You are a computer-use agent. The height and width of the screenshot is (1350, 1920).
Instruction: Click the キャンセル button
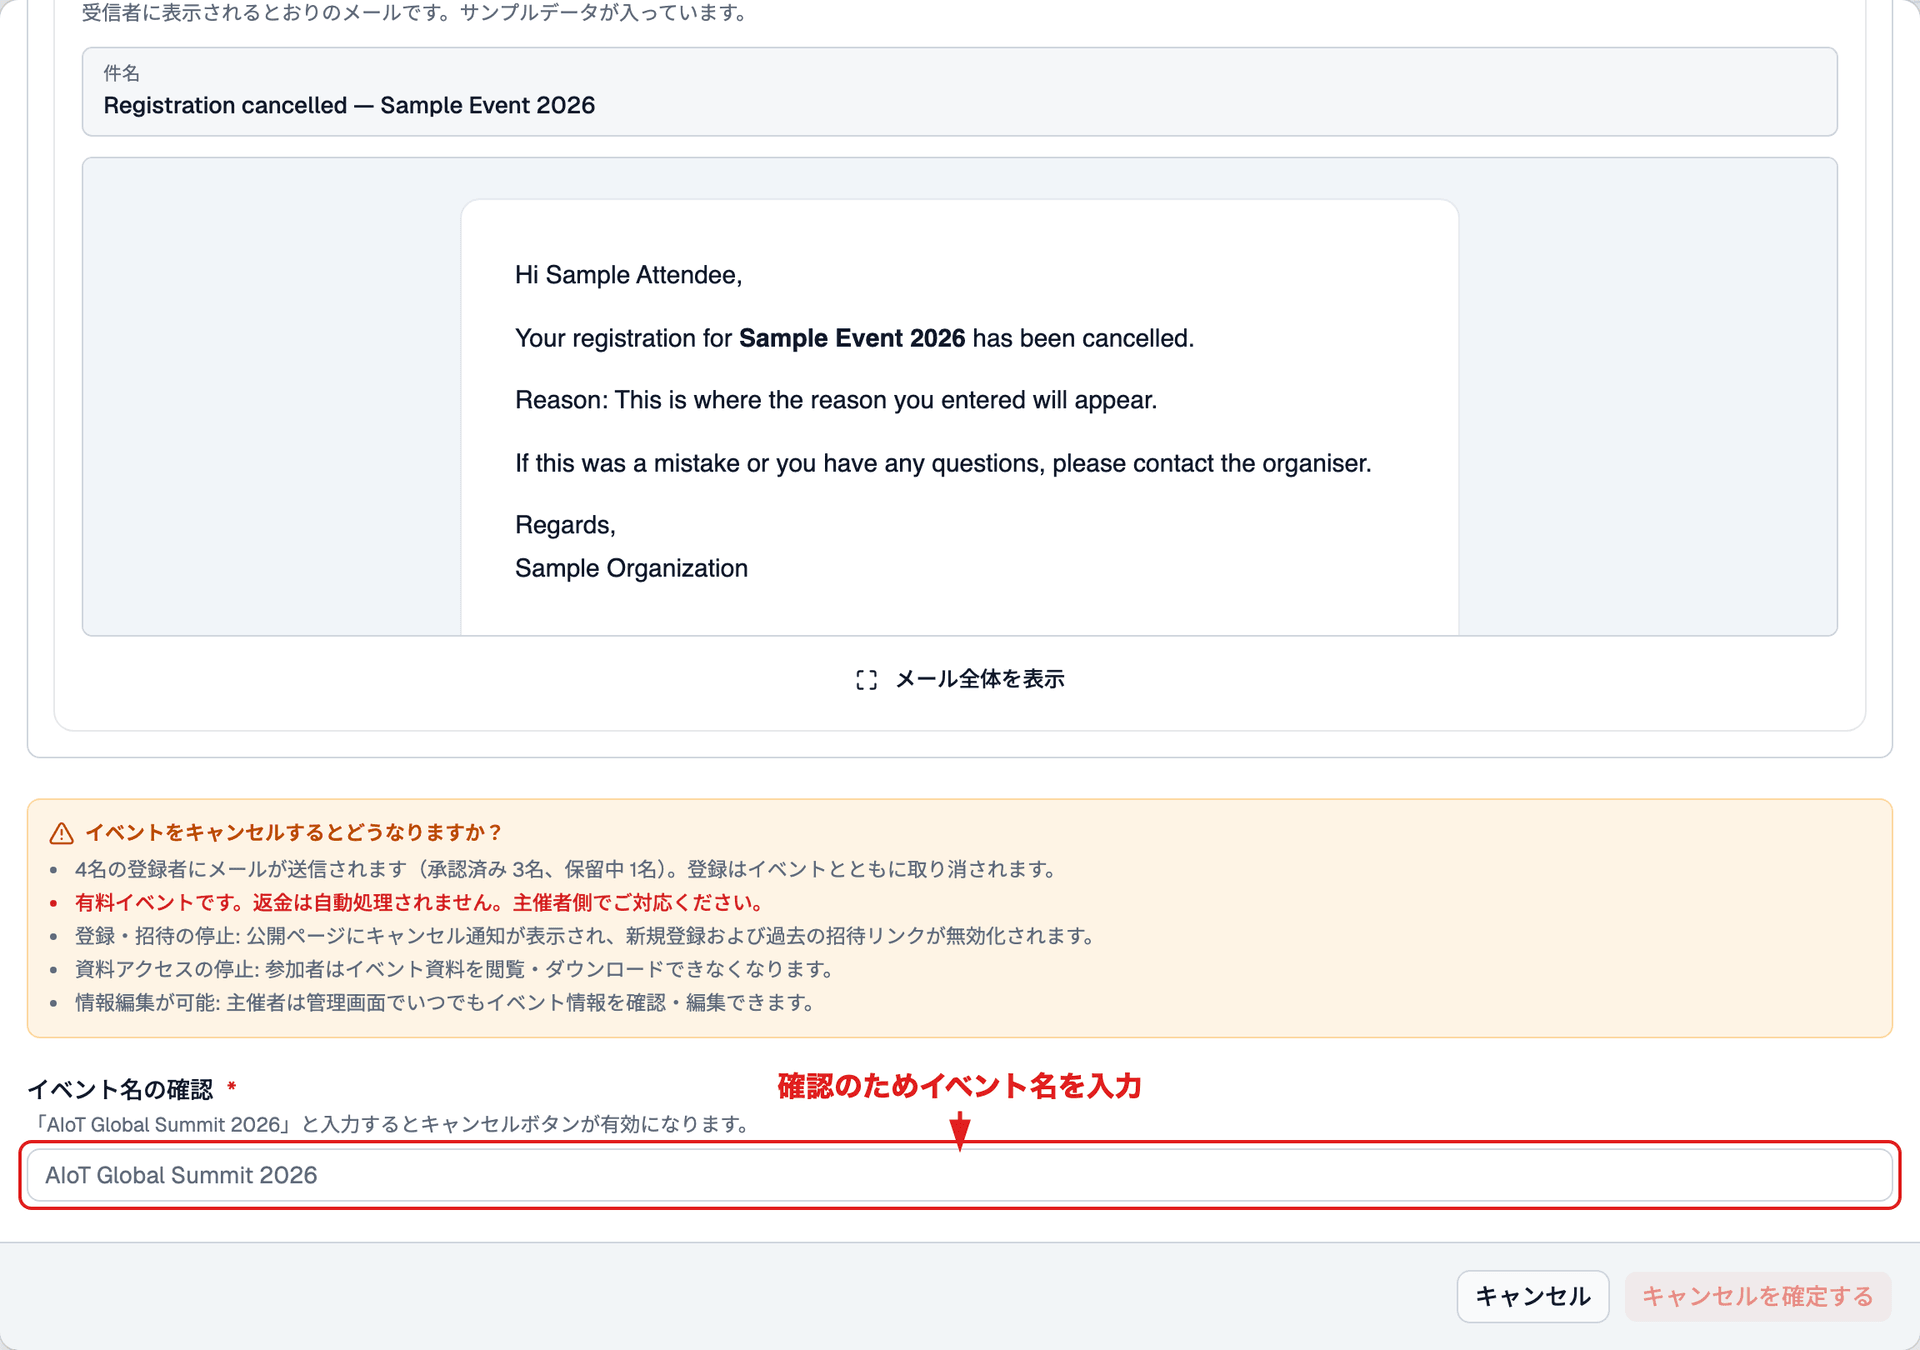(x=1532, y=1297)
